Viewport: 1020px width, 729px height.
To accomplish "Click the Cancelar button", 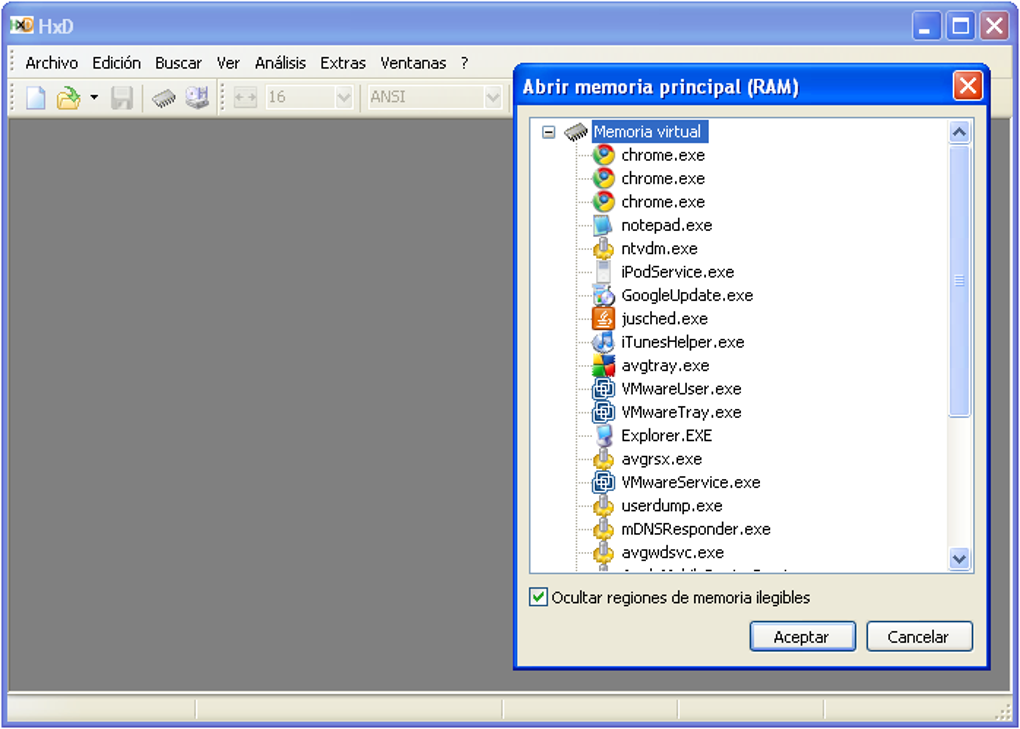I will pos(919,637).
